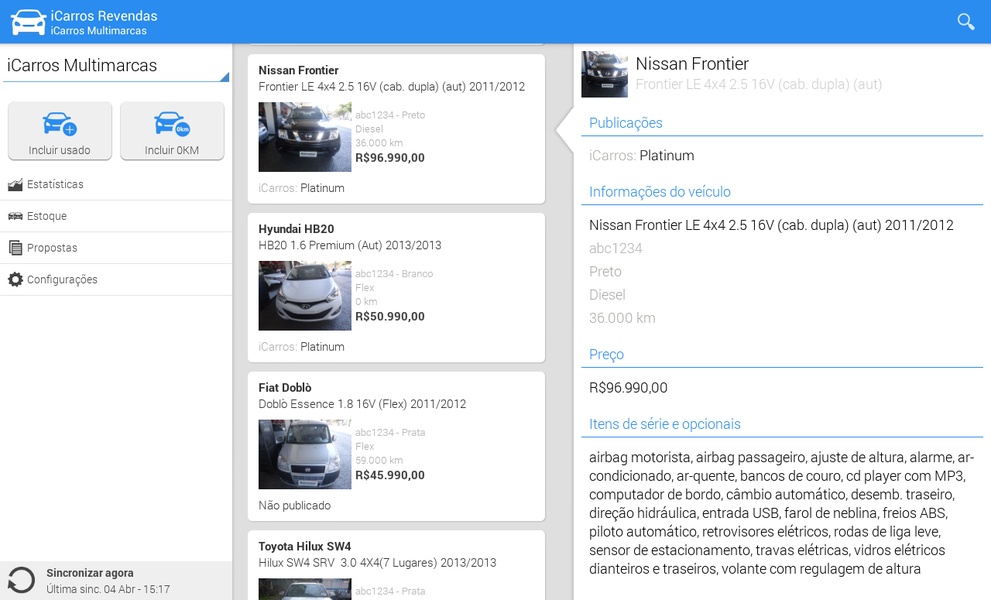The width and height of the screenshot is (991, 600).
Task: Click the Itens de série e opcionais heading
Action: pos(665,424)
